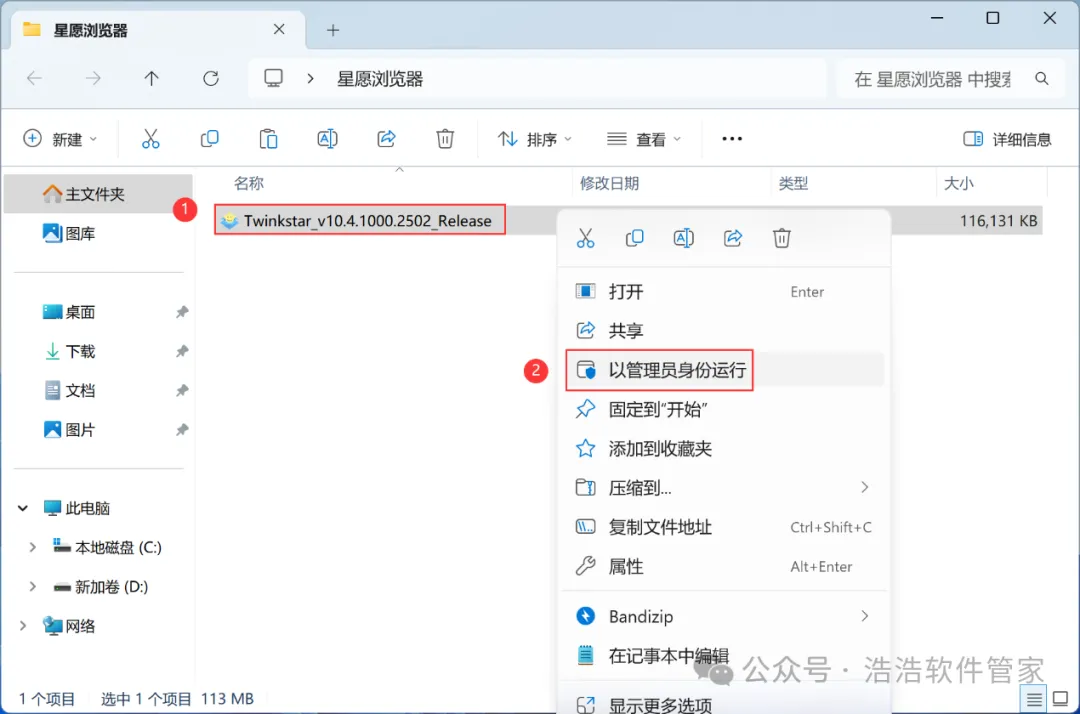1080x714 pixels.
Task: Click the 星愿浏览器 breadcrumb in address bar
Action: coord(380,79)
